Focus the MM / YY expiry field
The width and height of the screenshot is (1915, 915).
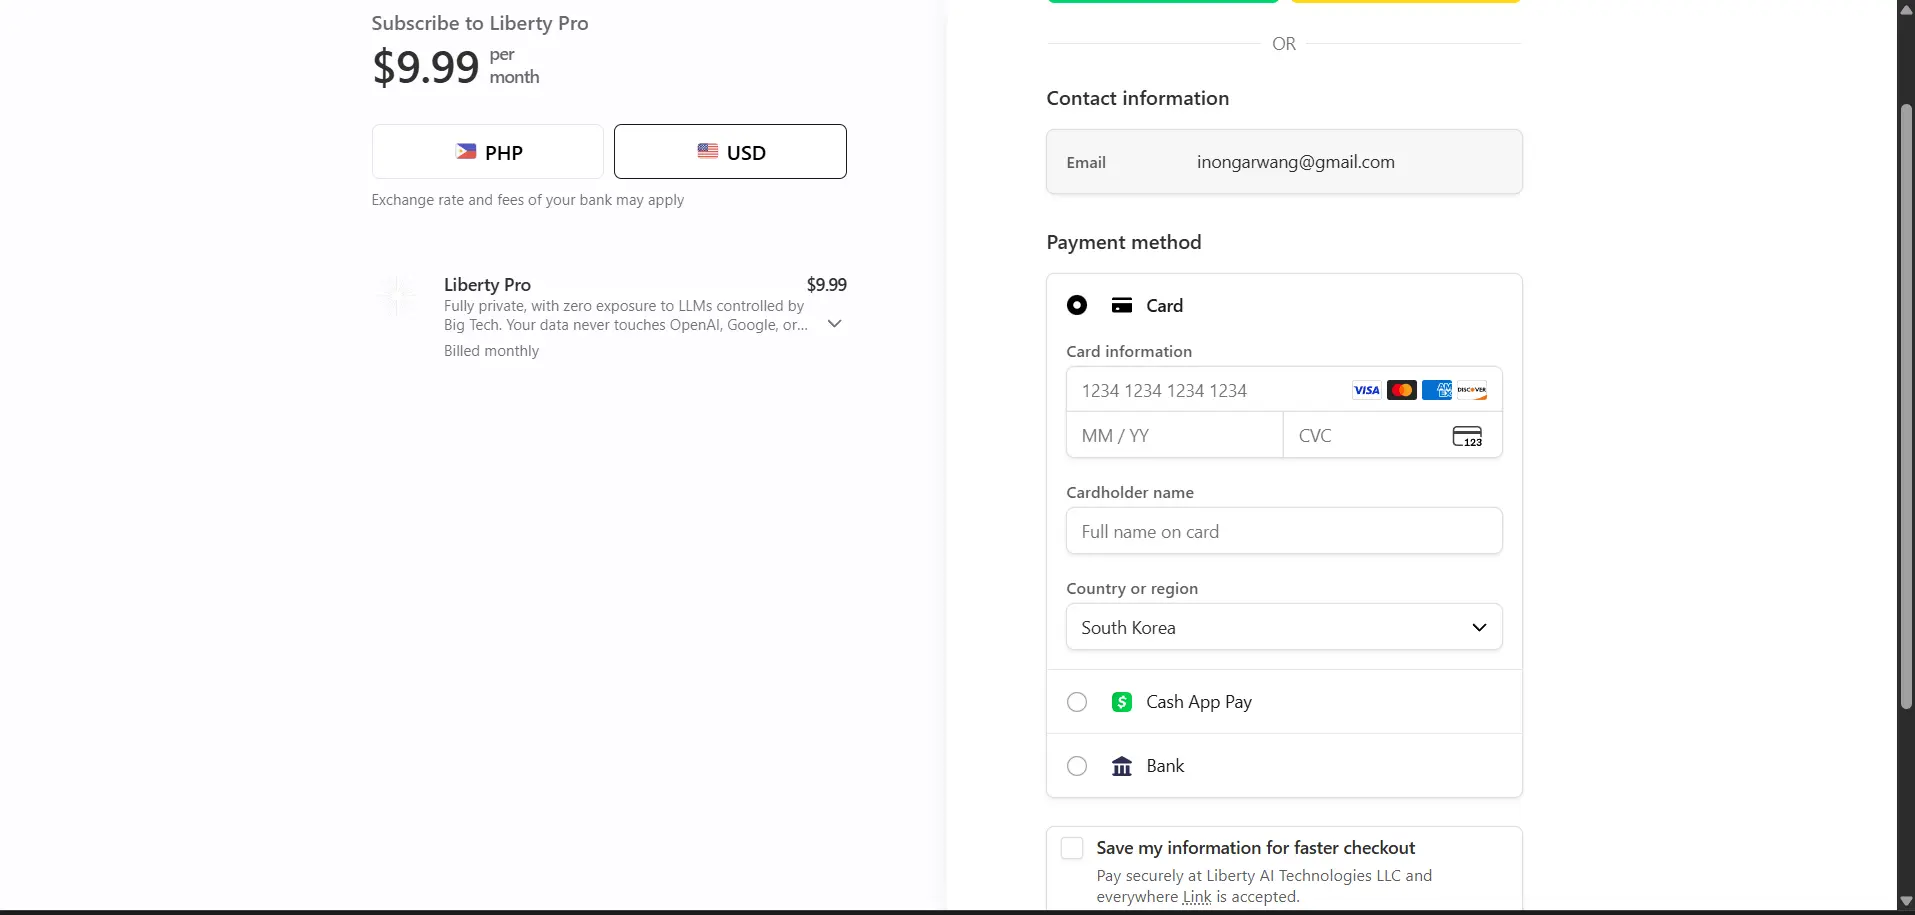pos(1175,436)
